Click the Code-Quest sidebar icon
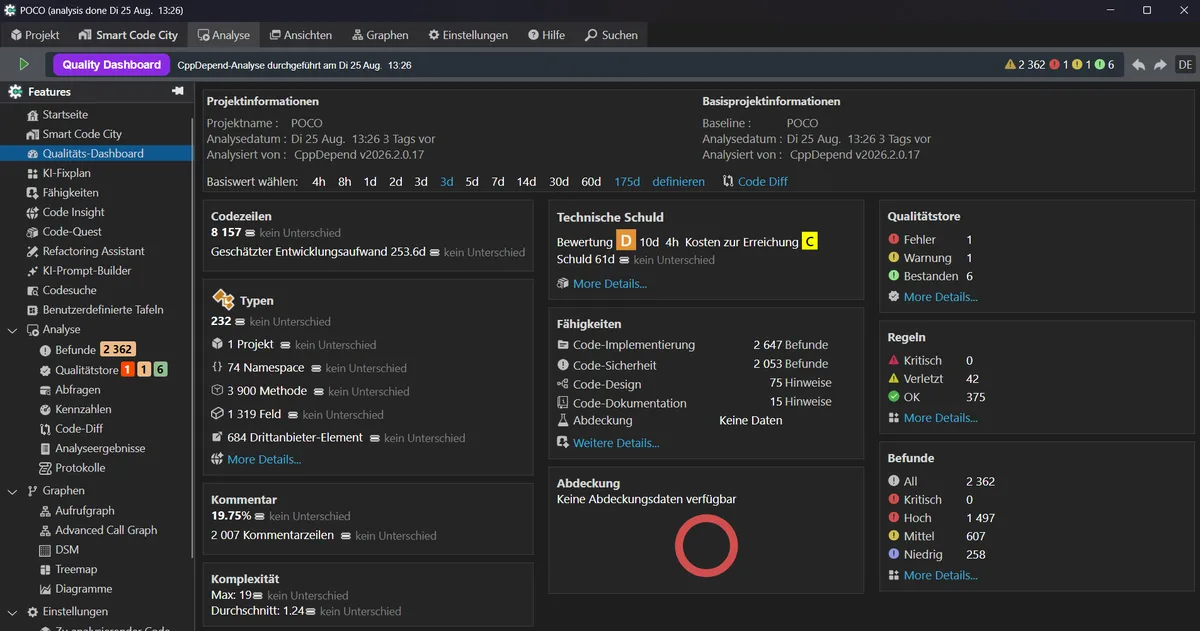 tap(33, 231)
